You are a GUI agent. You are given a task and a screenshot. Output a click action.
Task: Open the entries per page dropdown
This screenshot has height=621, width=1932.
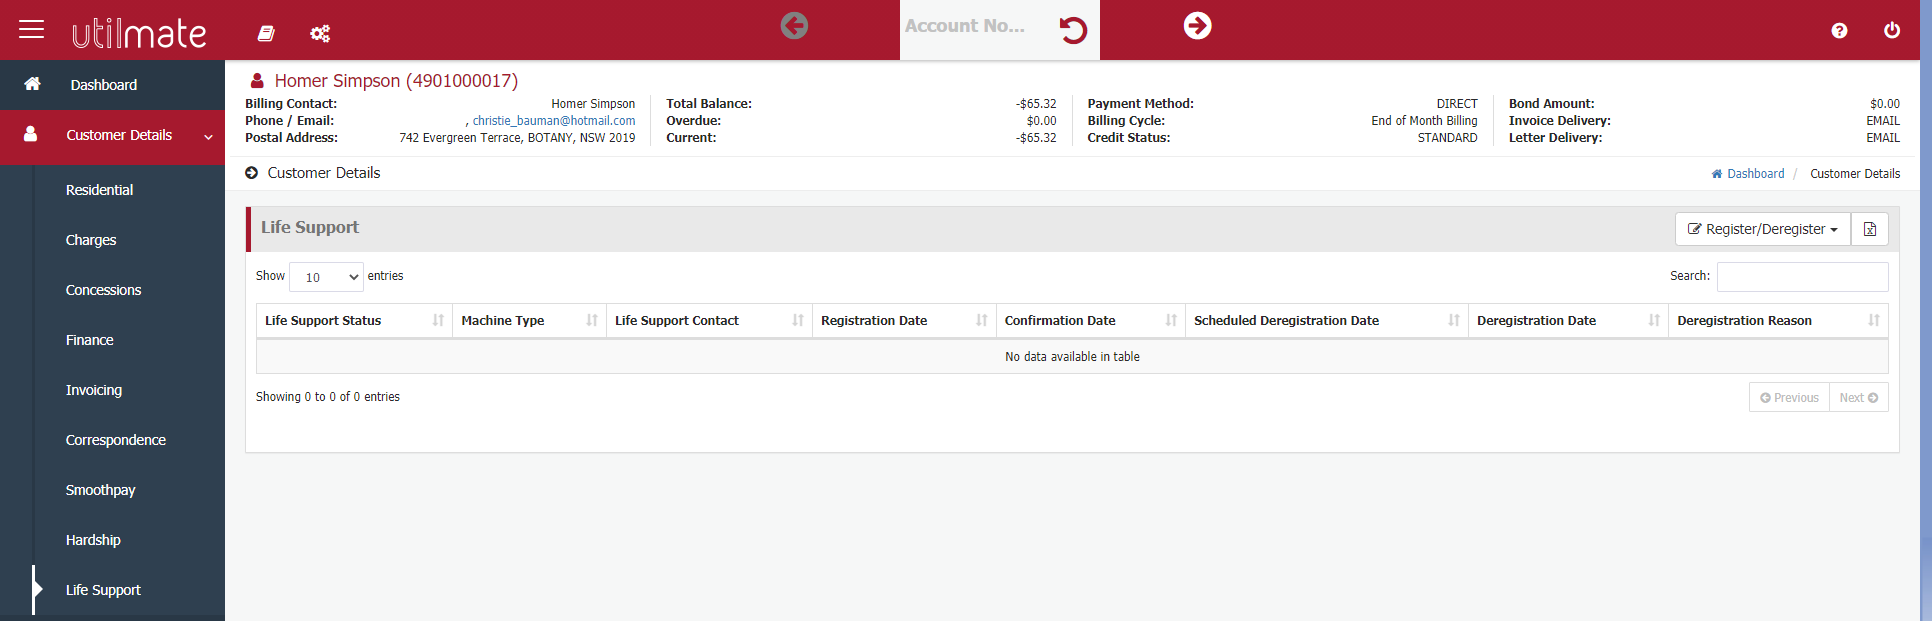326,277
